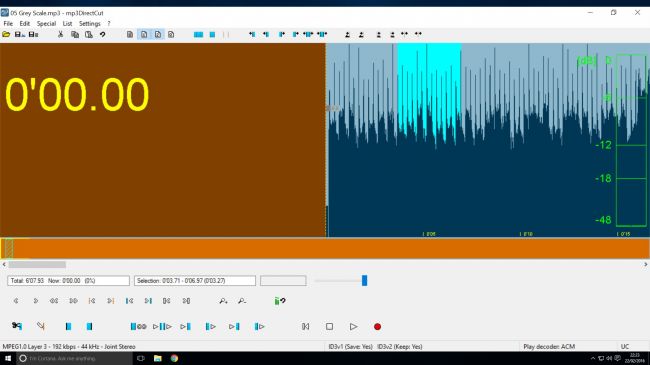The height and width of the screenshot is (365, 650).
Task: Click the Select all wide blue block icon
Action: (x=199, y=34)
